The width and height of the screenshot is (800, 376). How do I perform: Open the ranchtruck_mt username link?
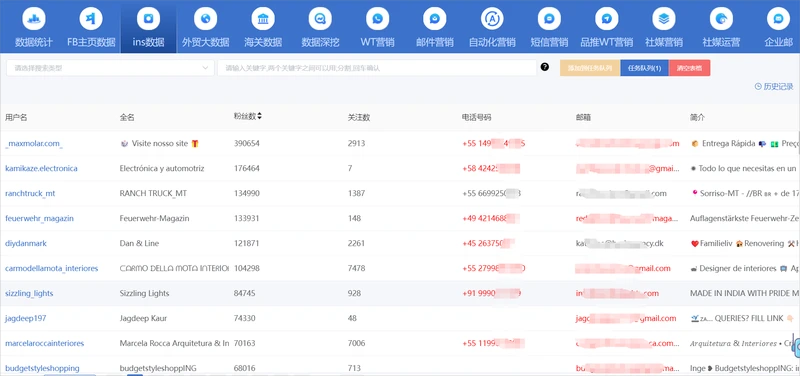click(x=30, y=193)
